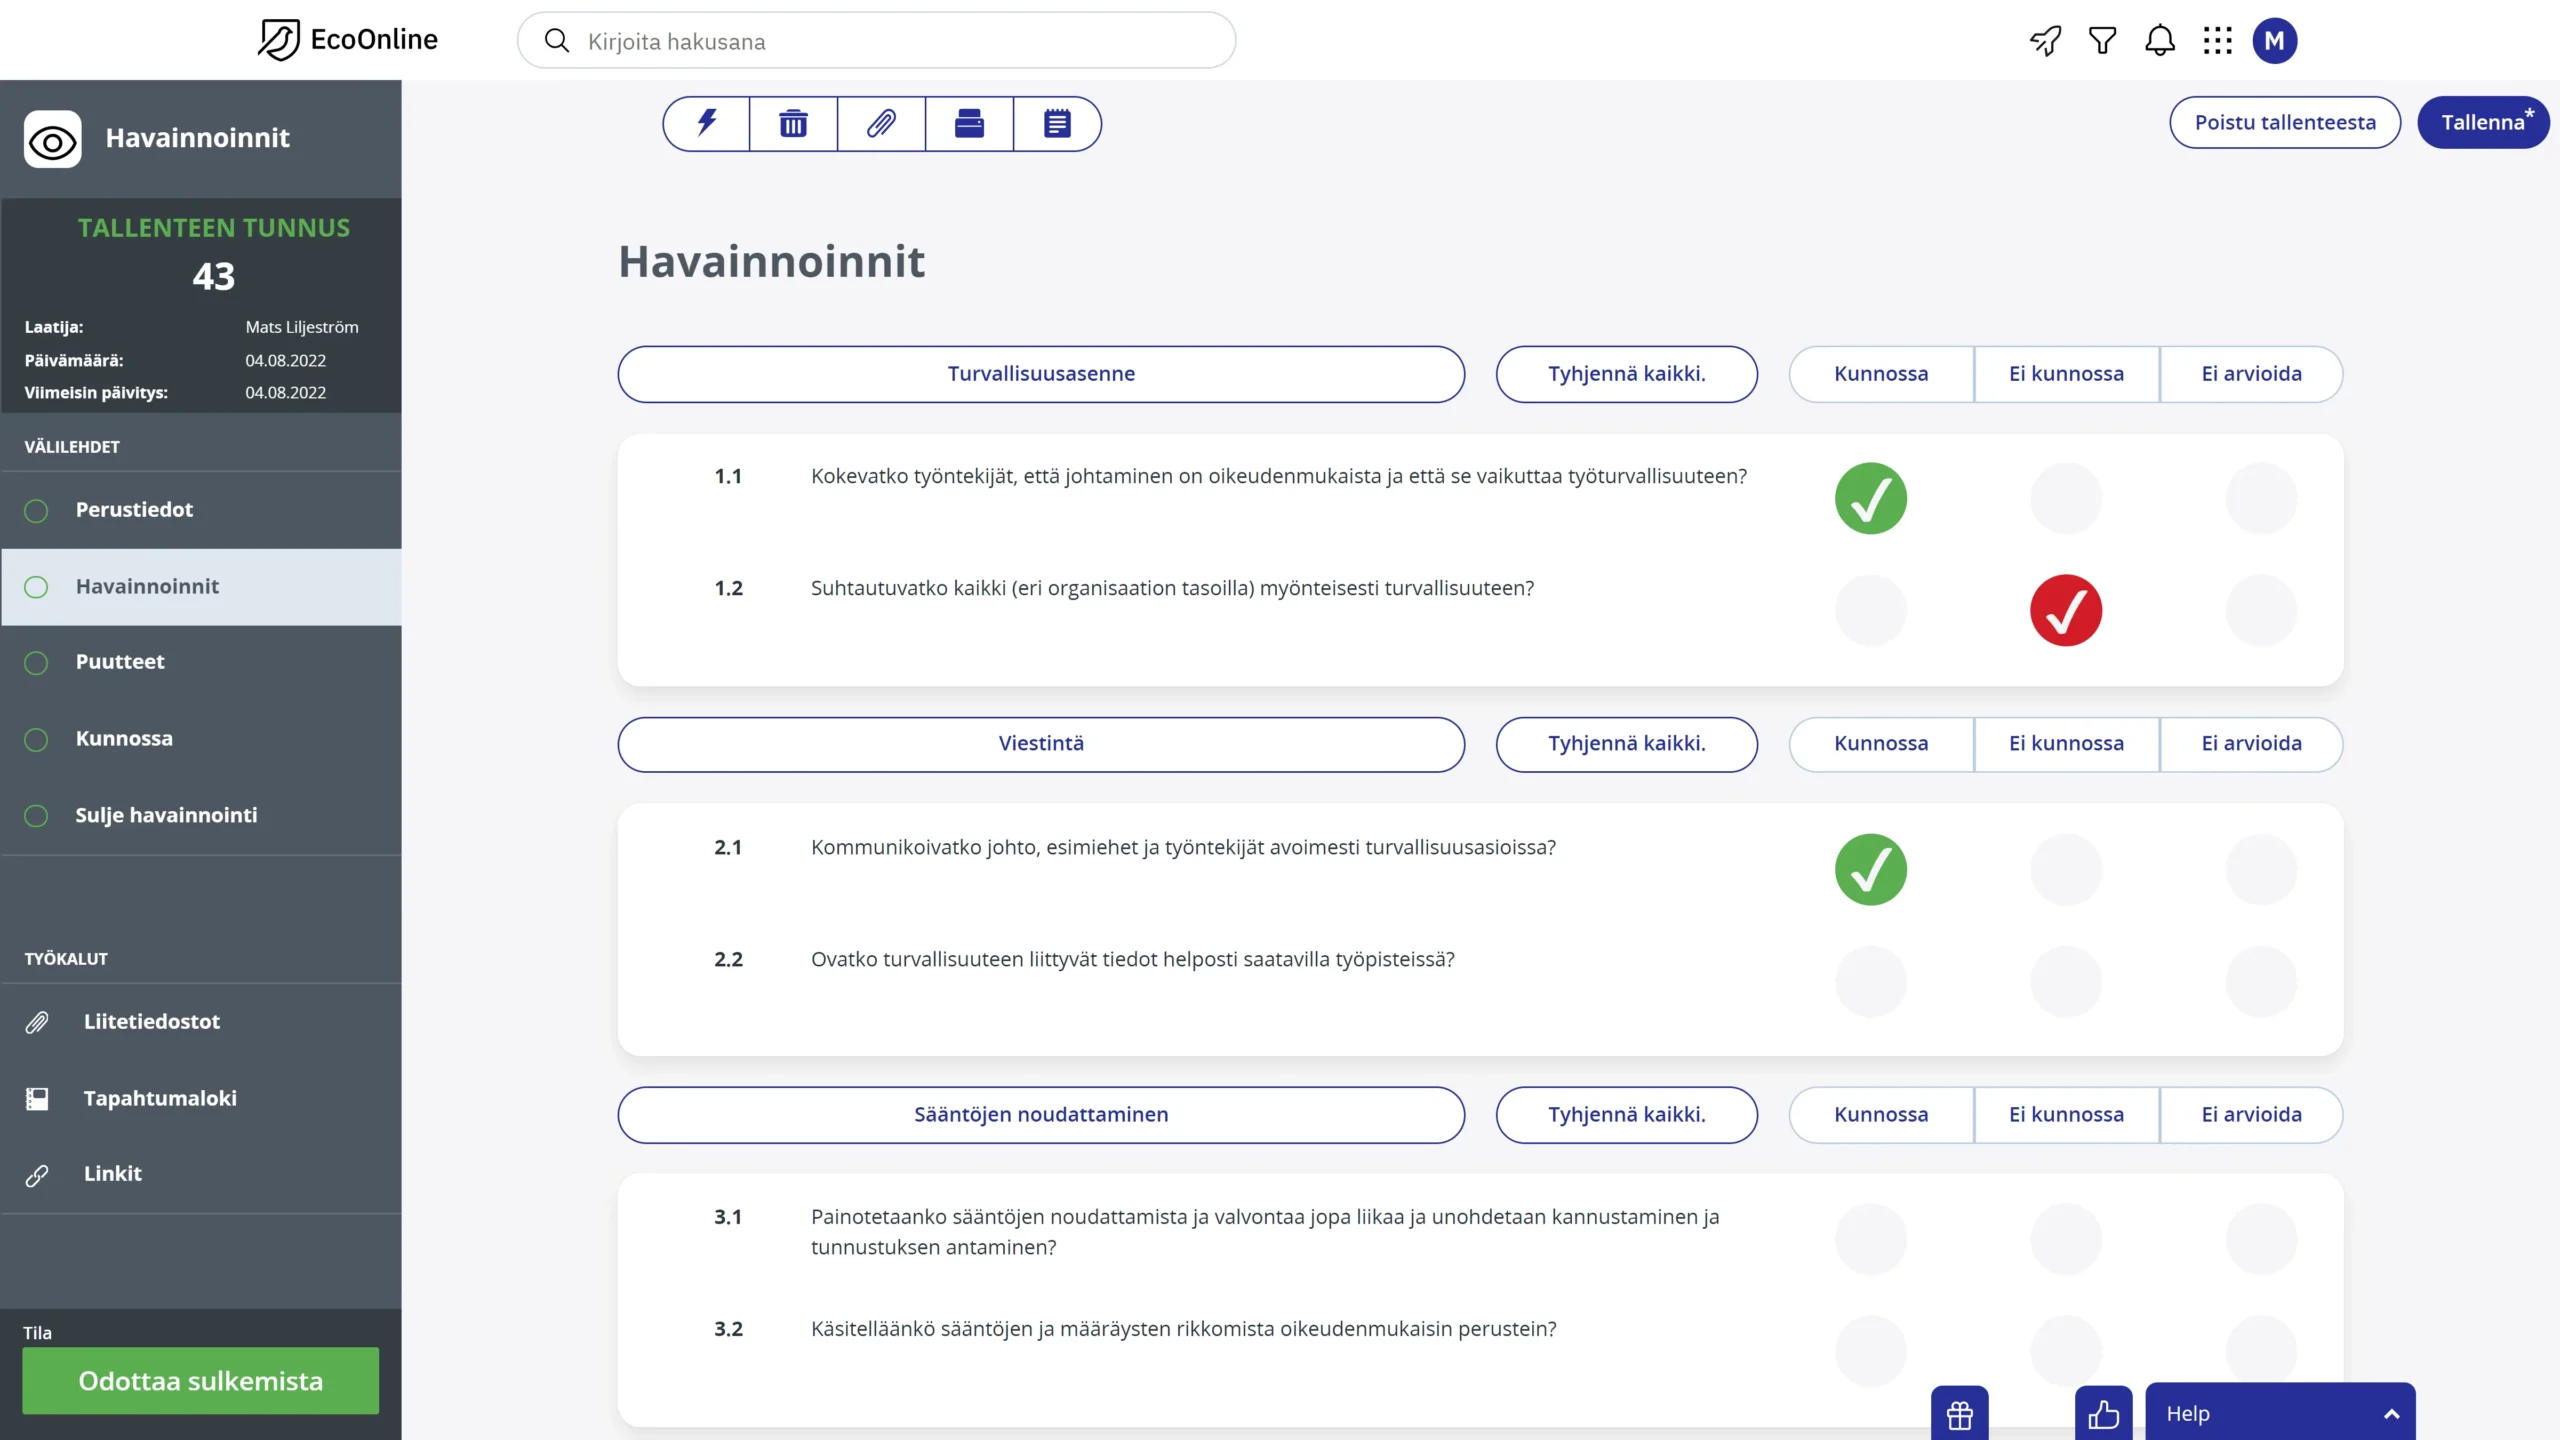Open notifications bell icon
Screen dimensions: 2560x1440
(2160, 41)
